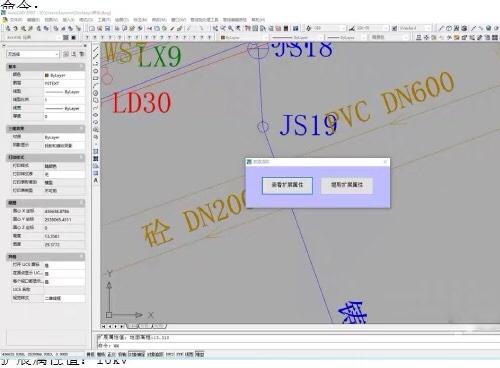Image resolution: width=500 pixels, height=368 pixels.
Task: Open the linetype ByLayer dropdown in toolbar
Action: (296, 38)
